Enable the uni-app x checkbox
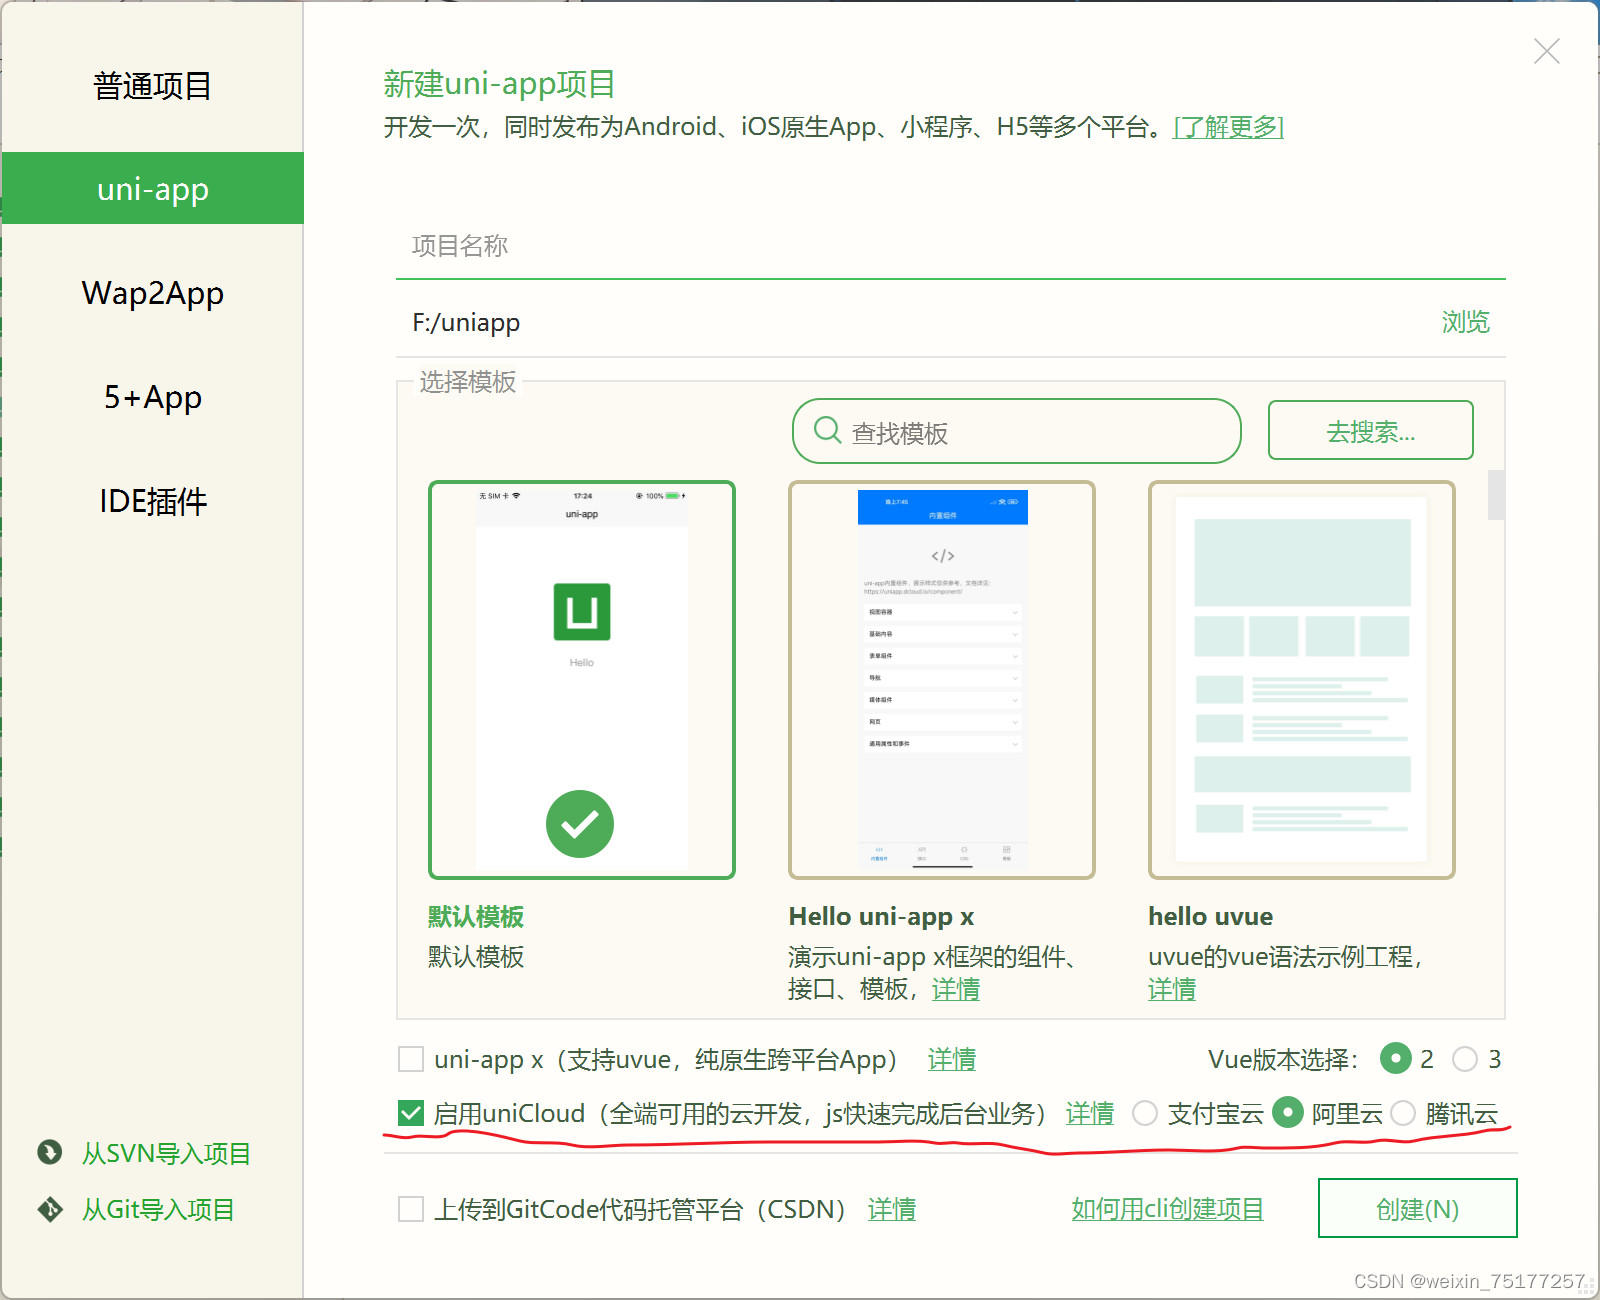 [410, 1058]
